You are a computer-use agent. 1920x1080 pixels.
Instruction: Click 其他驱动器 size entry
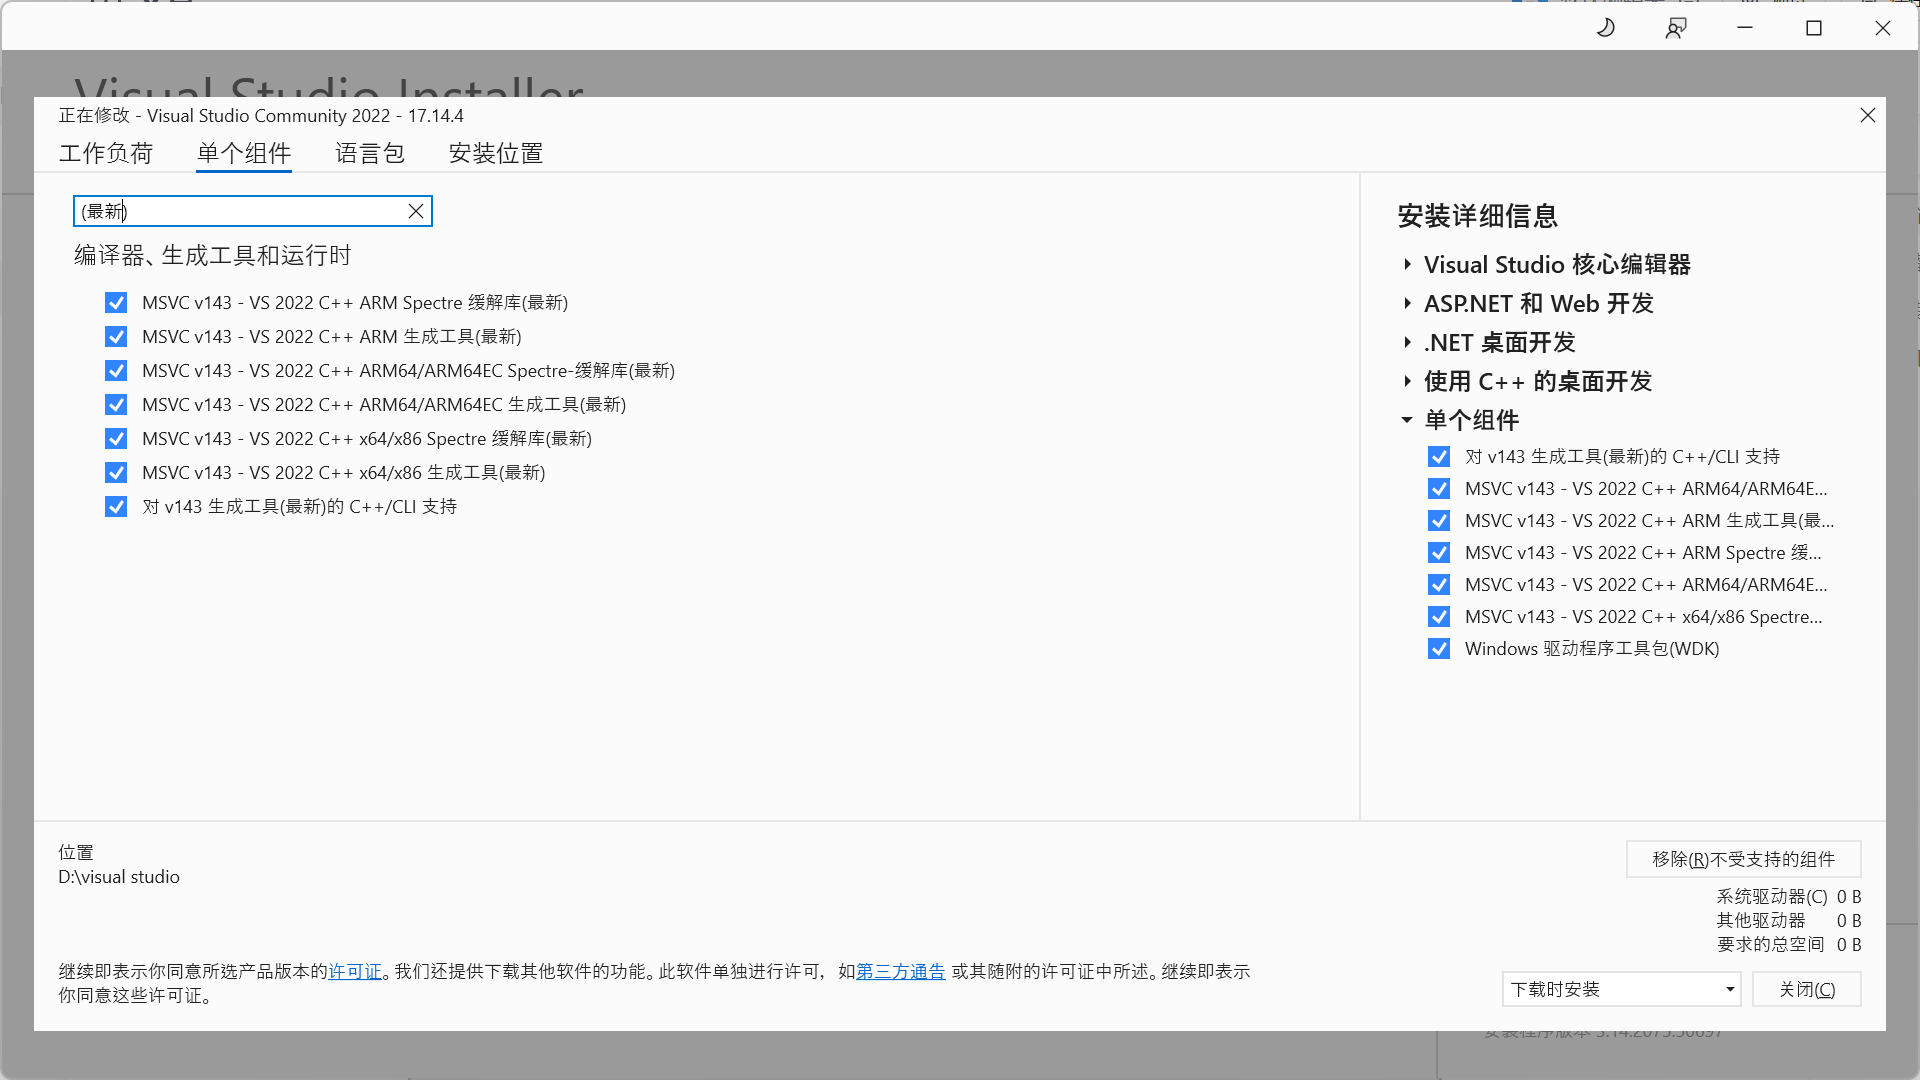point(1789,921)
